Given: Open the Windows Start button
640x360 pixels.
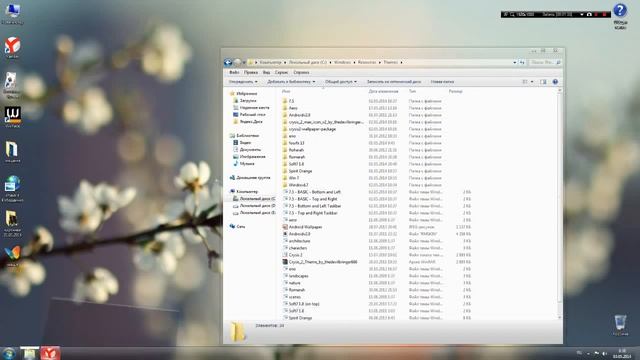Looking at the screenshot, I should 9,353.
